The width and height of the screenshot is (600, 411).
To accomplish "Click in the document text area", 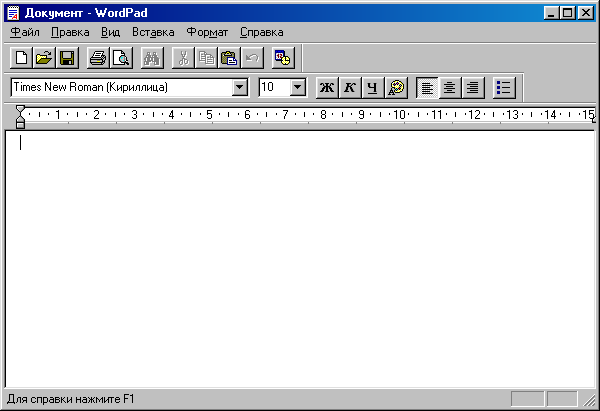I will click(300, 259).
